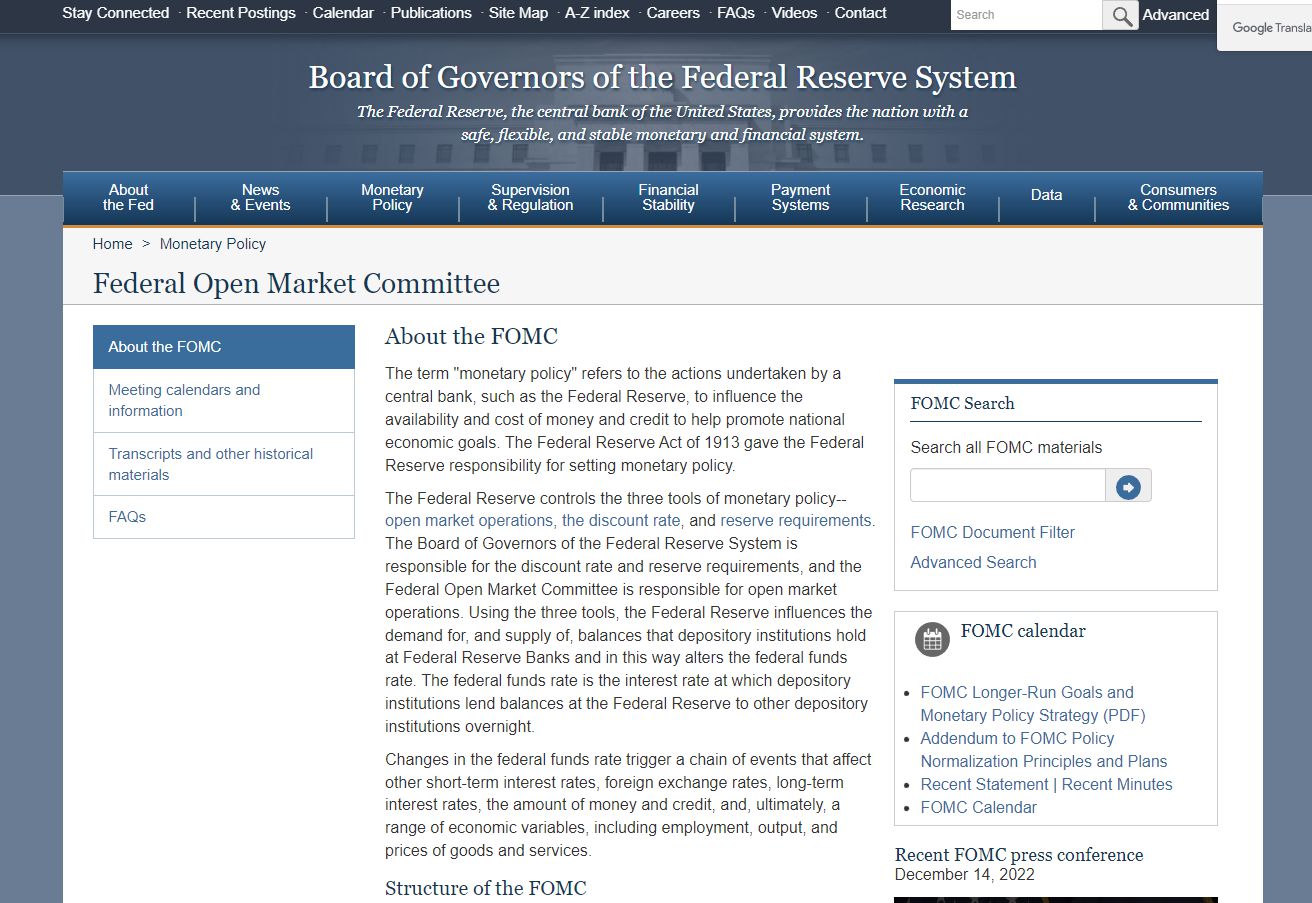Open Financial Stability menu
This screenshot has width=1312, height=903.
click(x=668, y=197)
